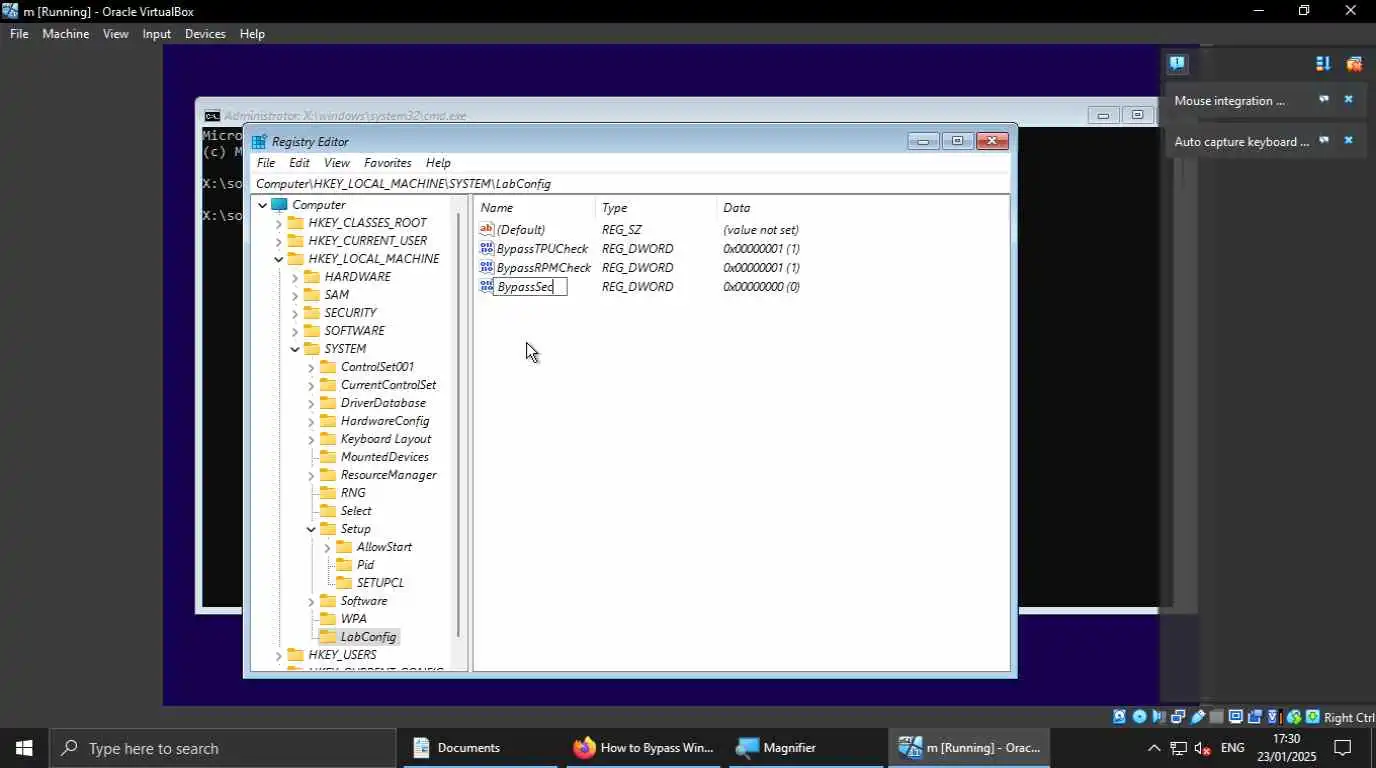Open VirtualBox Input menu
1376x768 pixels.
pyautogui.click(x=156, y=33)
